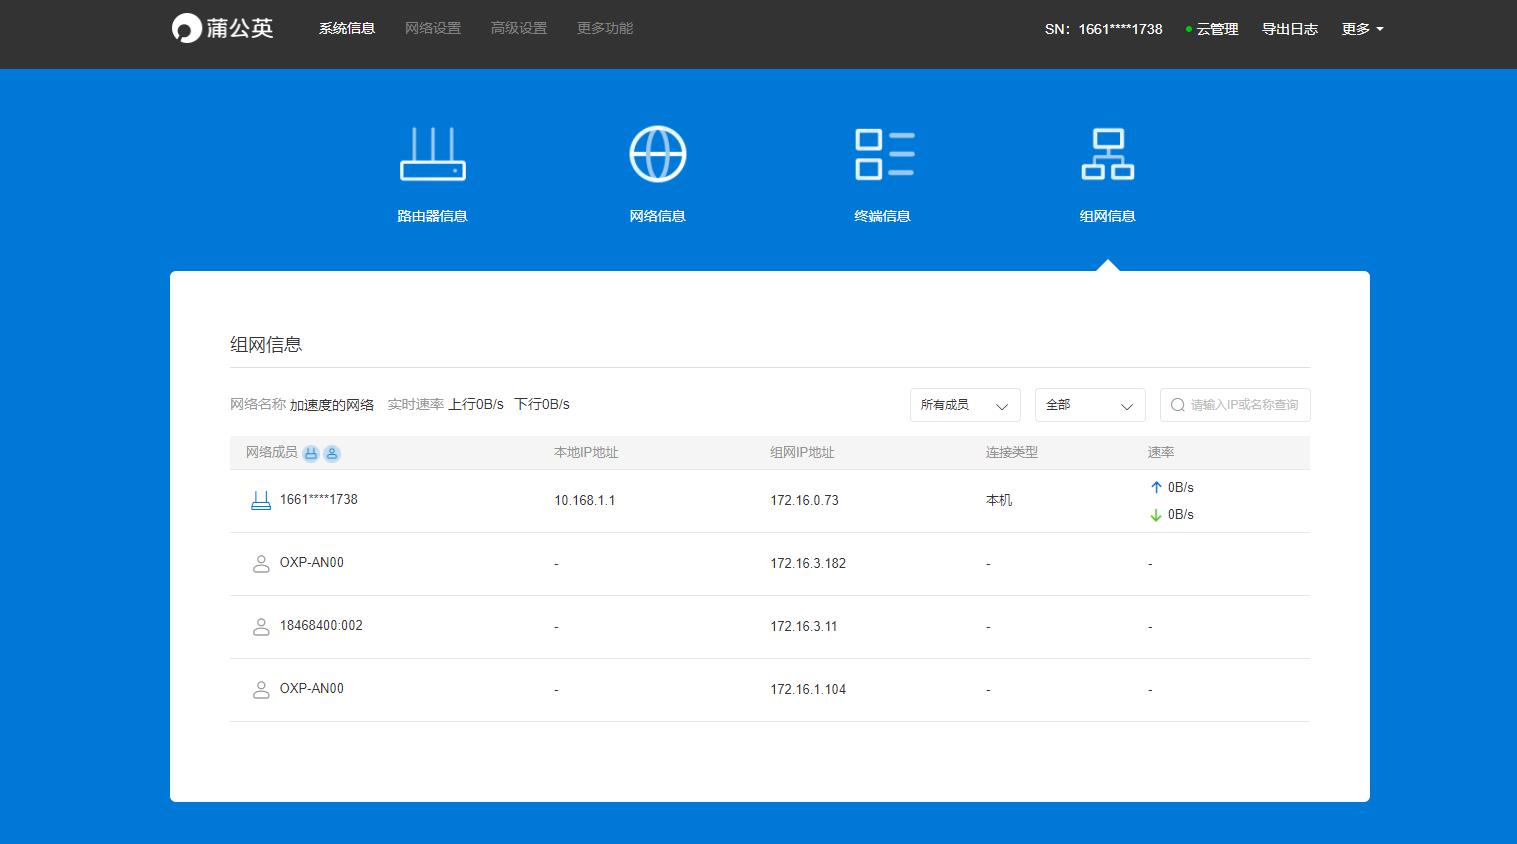1517x844 pixels.
Task: Open the 组网信息 topology icon
Action: click(x=1107, y=154)
